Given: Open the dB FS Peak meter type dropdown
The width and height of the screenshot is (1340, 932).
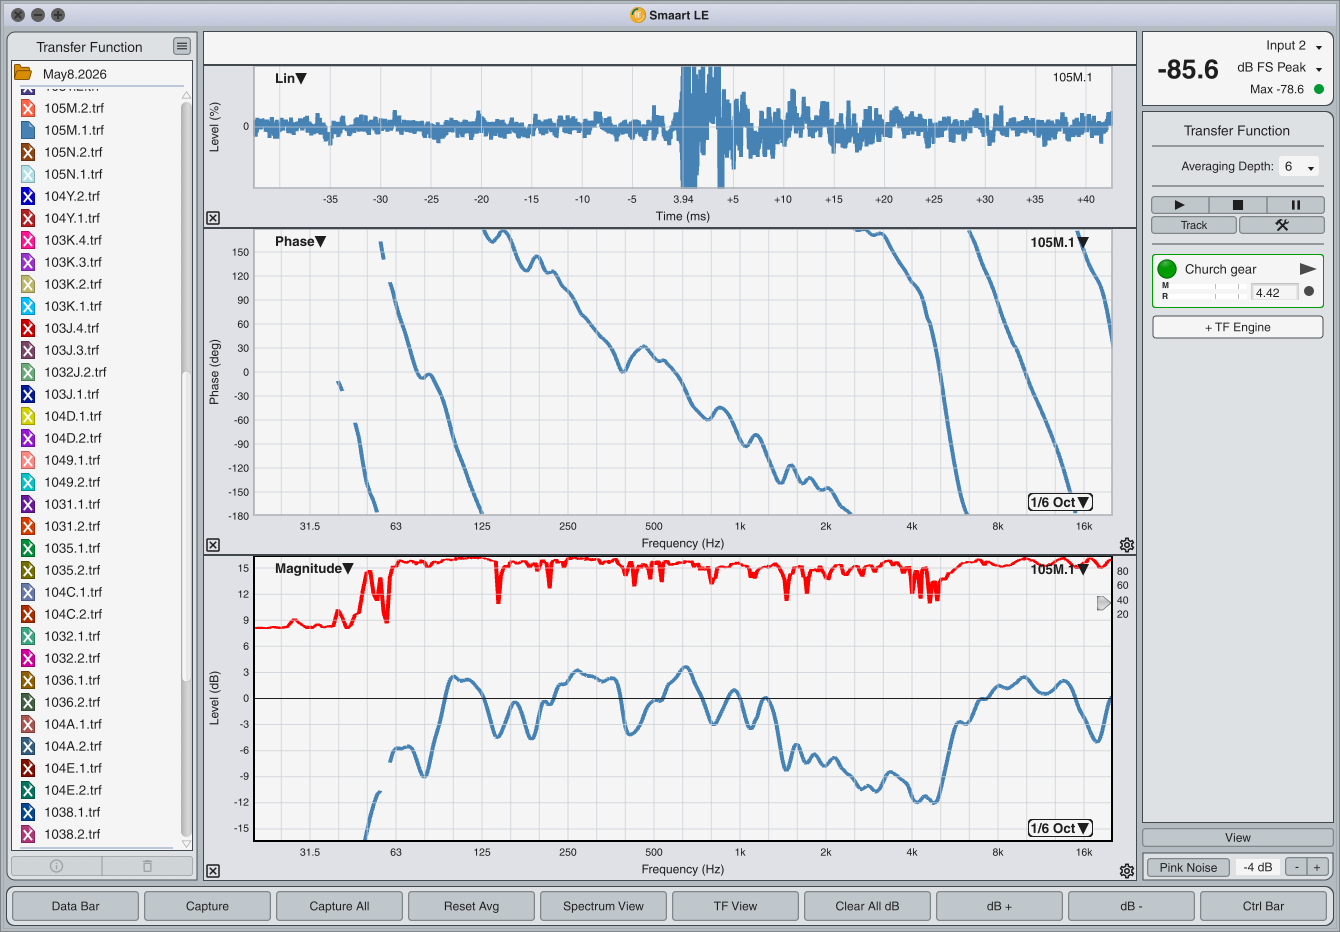Looking at the screenshot, I should [1280, 68].
